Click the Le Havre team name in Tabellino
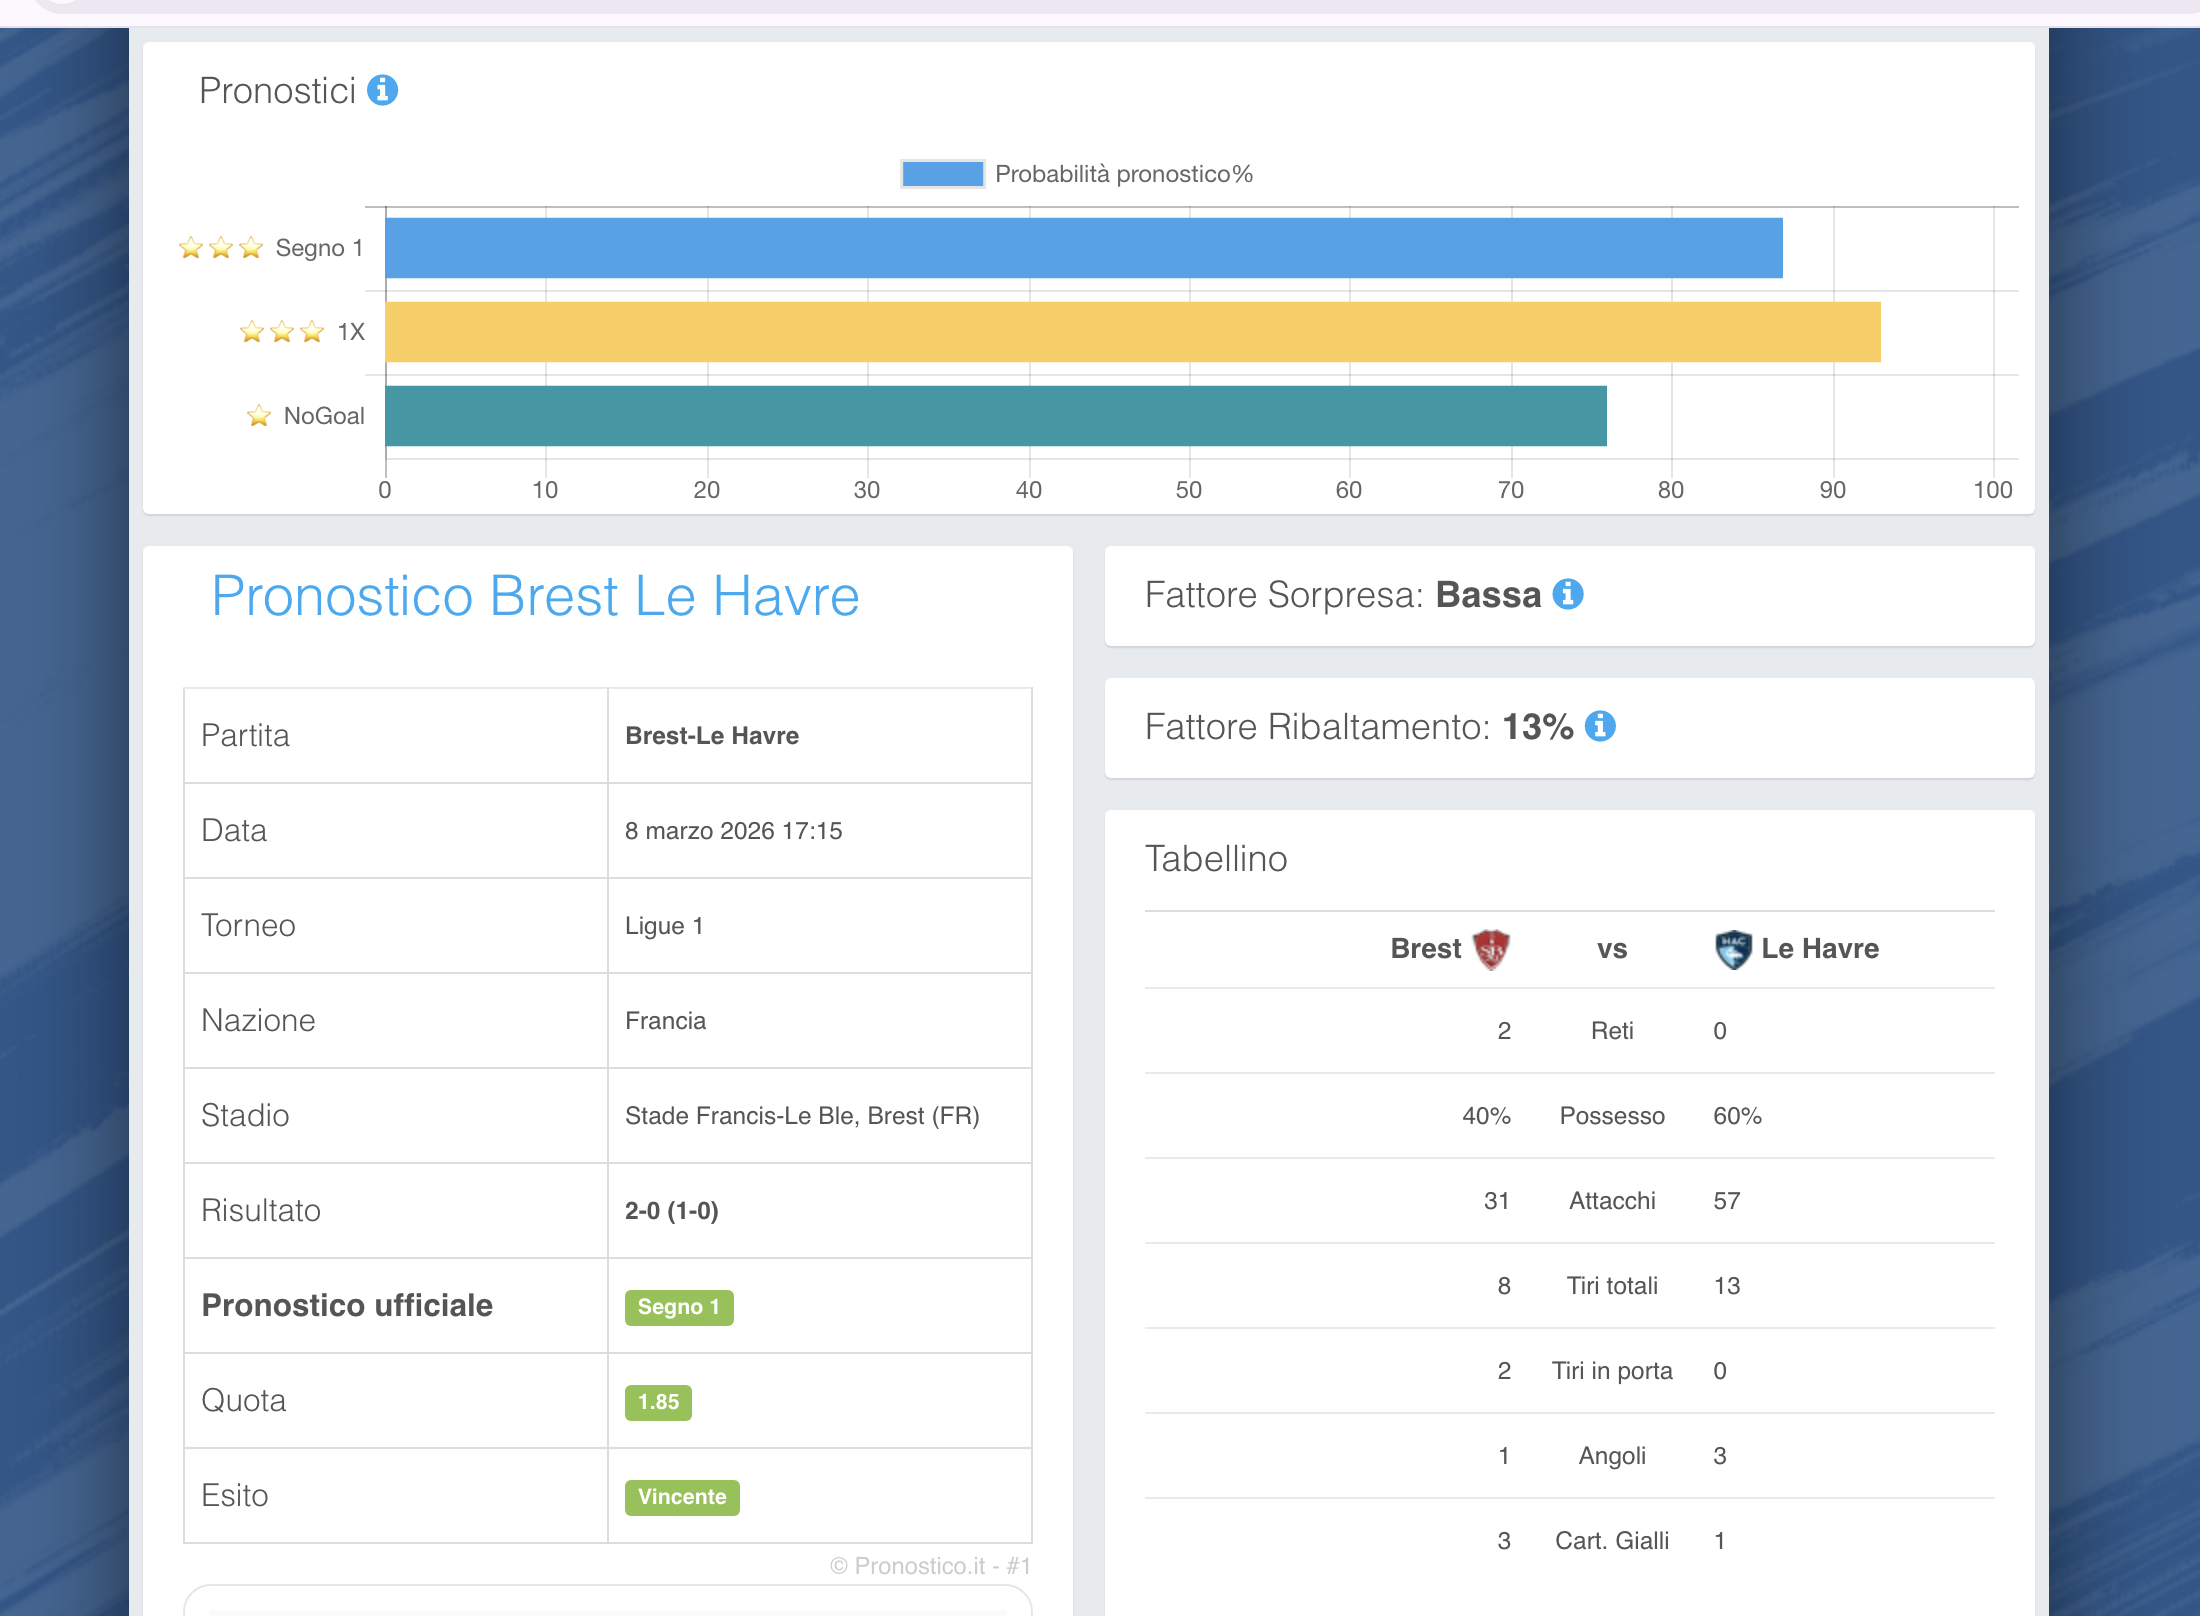This screenshot has width=2200, height=1616. click(x=1819, y=949)
